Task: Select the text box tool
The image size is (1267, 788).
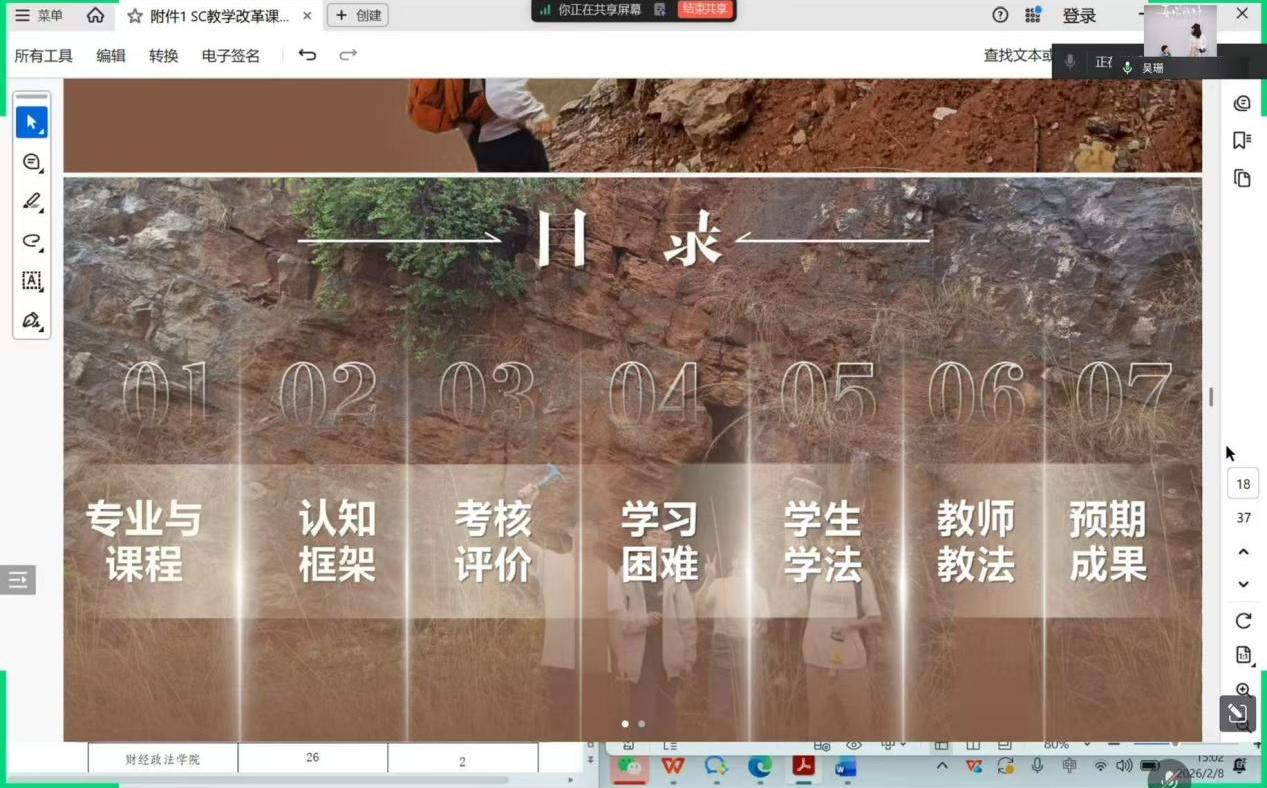Action: point(31,281)
